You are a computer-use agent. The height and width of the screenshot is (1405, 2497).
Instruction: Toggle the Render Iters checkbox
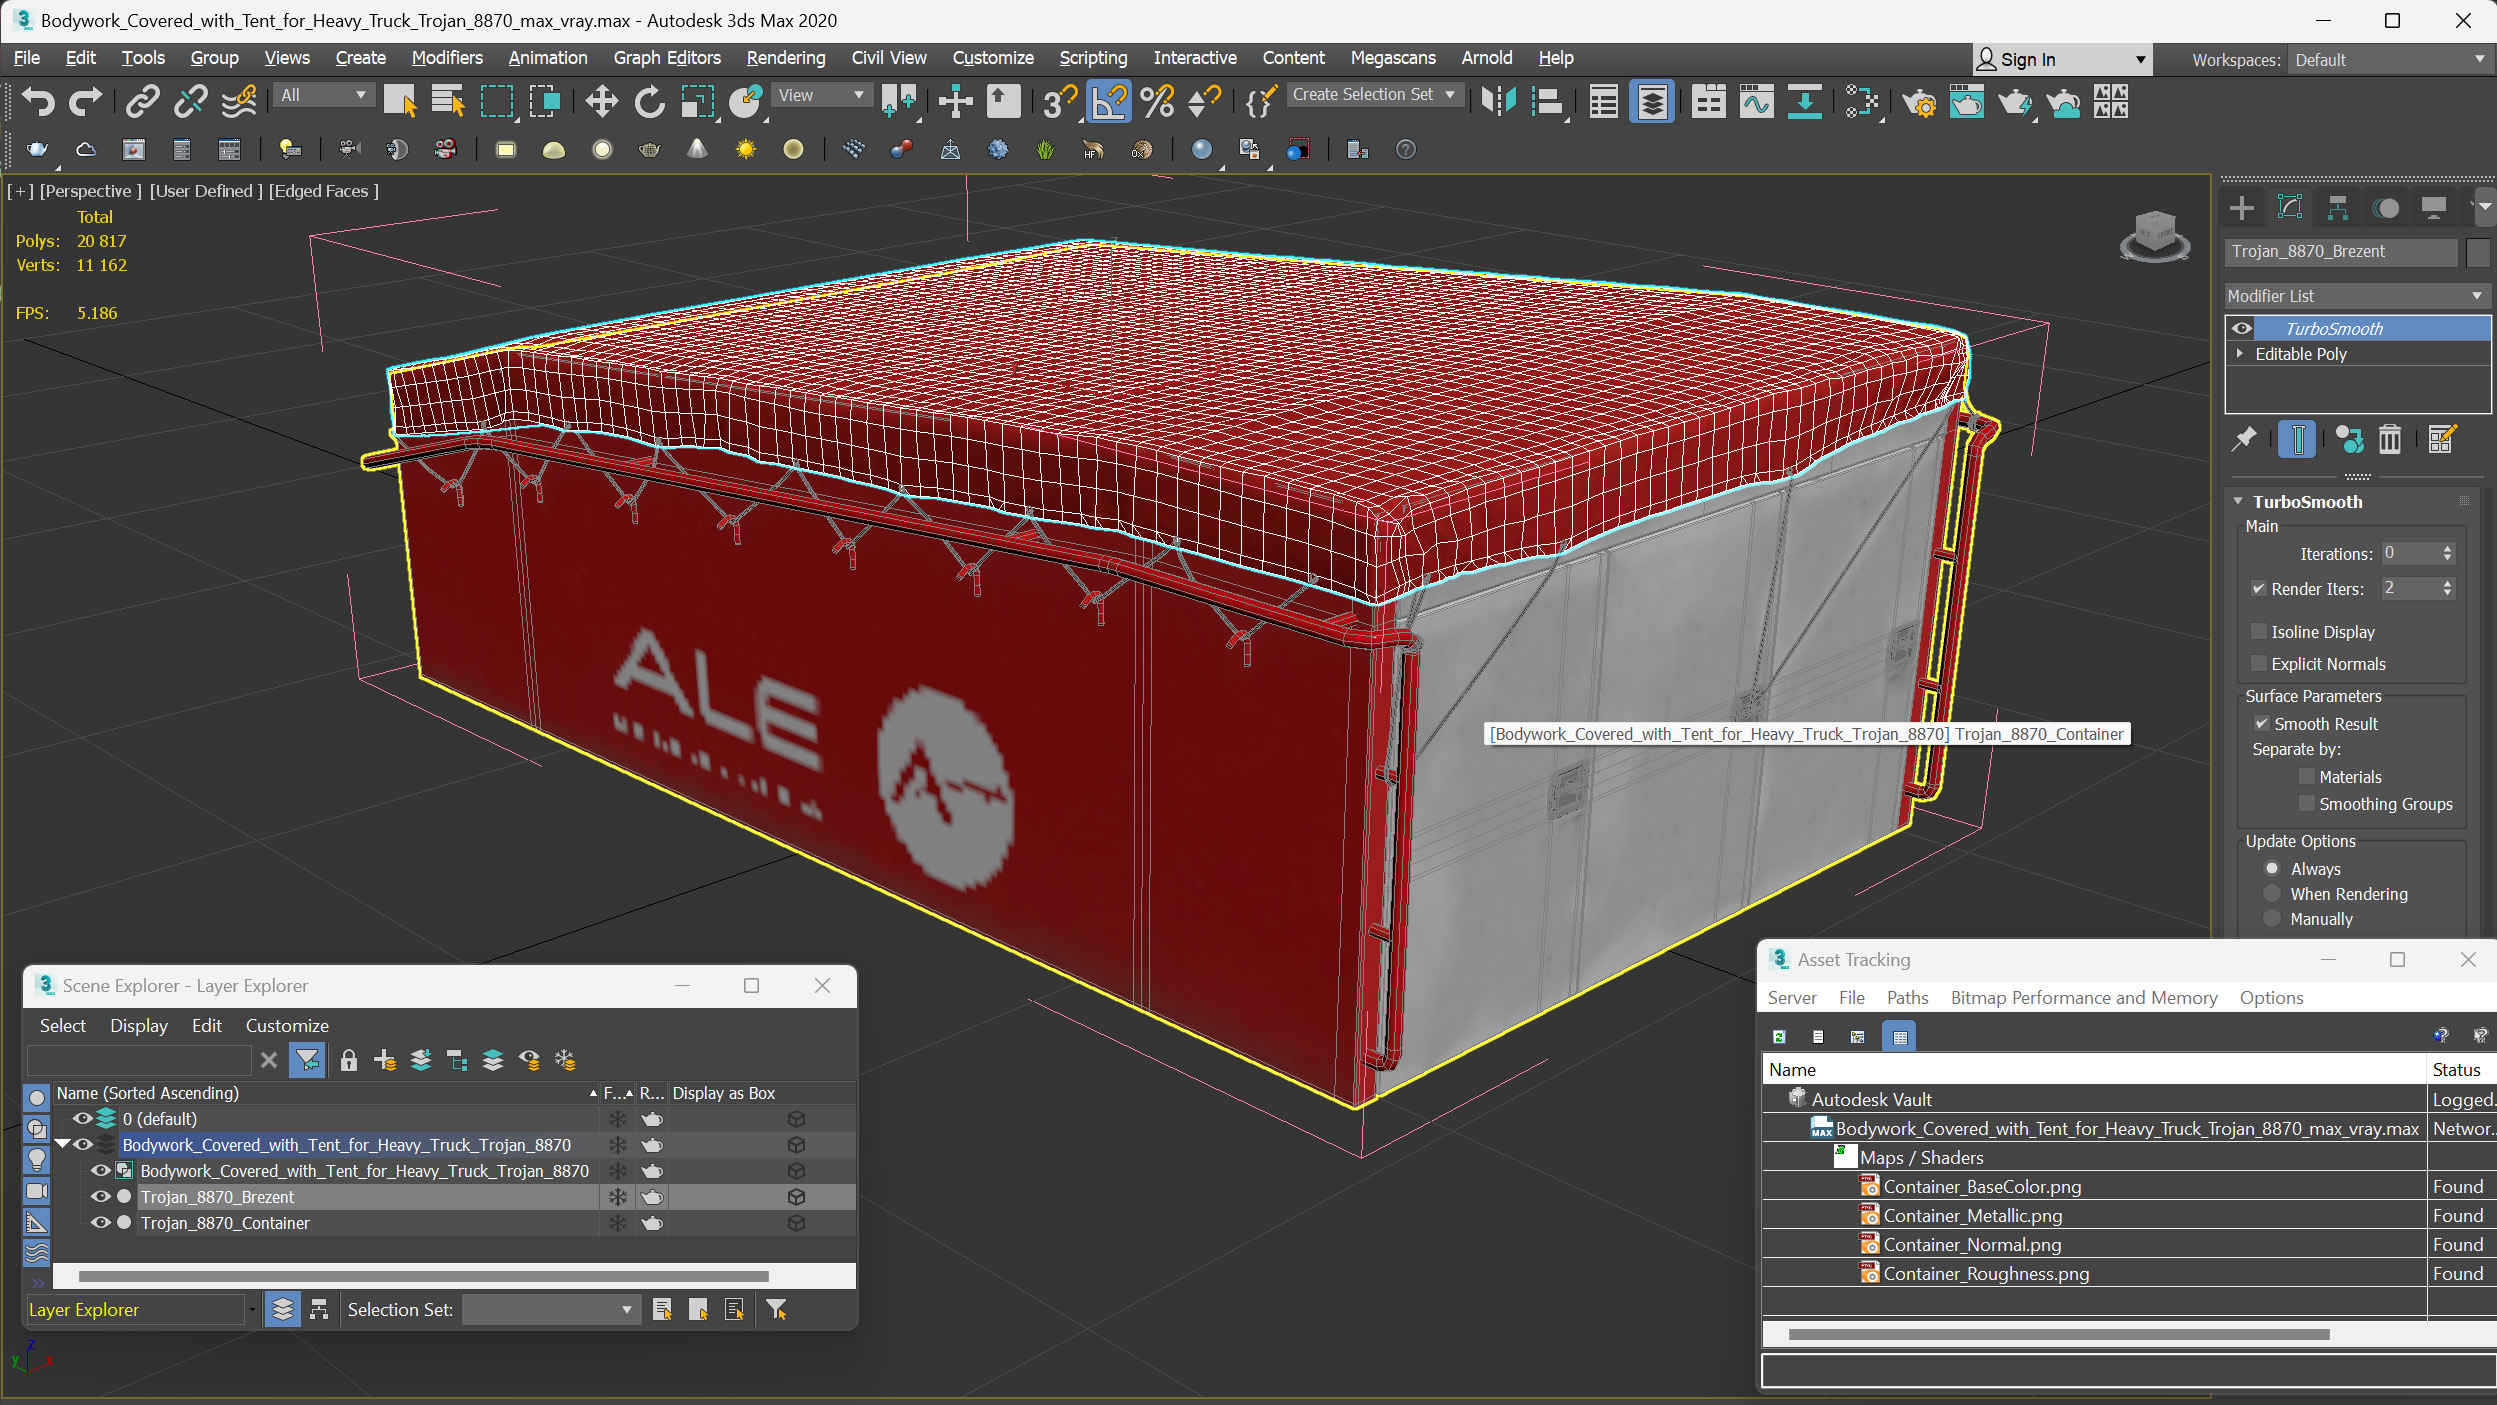click(x=2258, y=589)
